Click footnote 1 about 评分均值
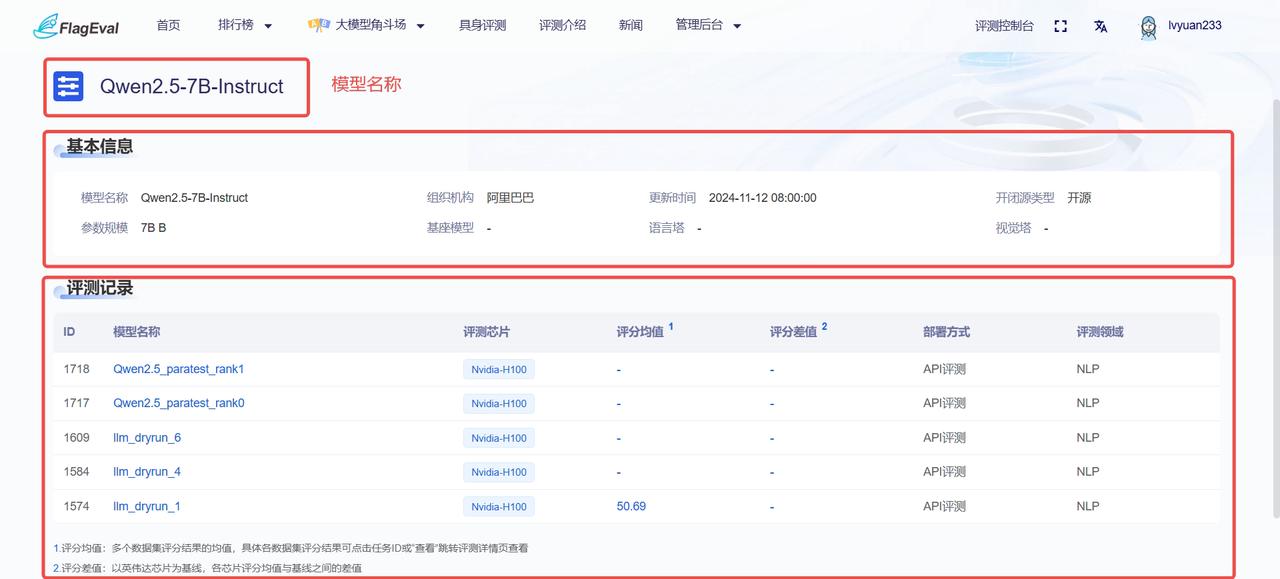Image resolution: width=1280 pixels, height=579 pixels. [290, 548]
